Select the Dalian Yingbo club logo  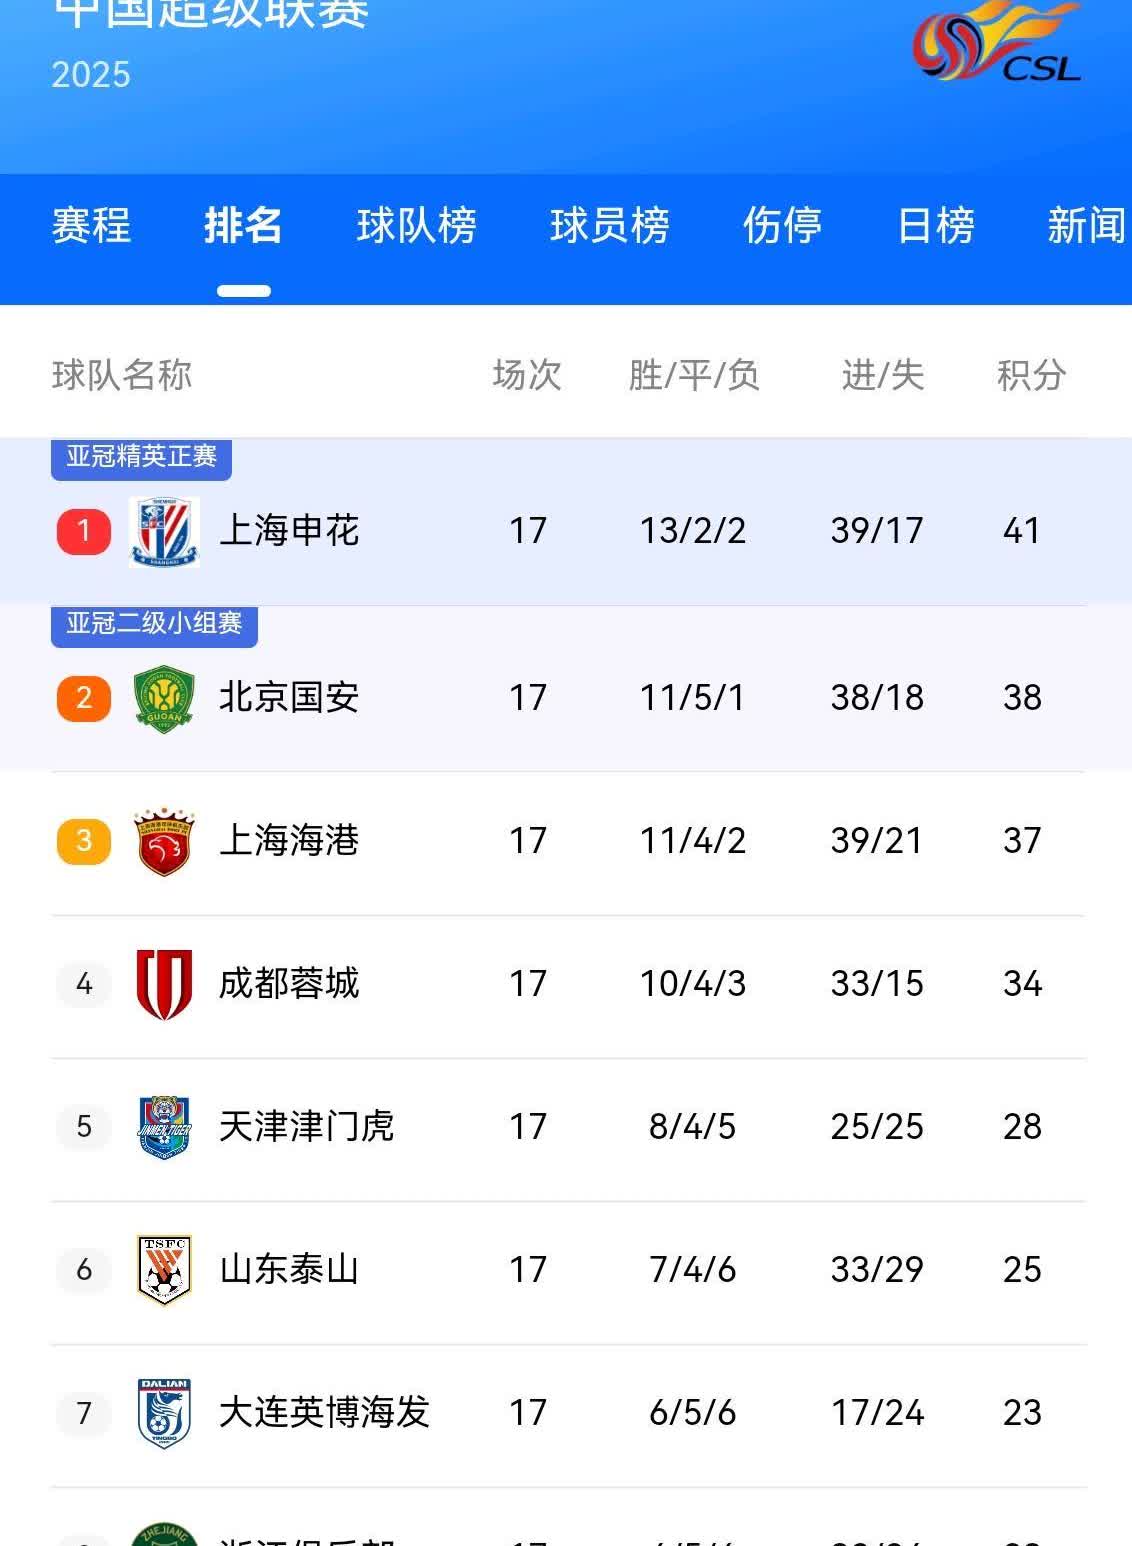164,1413
